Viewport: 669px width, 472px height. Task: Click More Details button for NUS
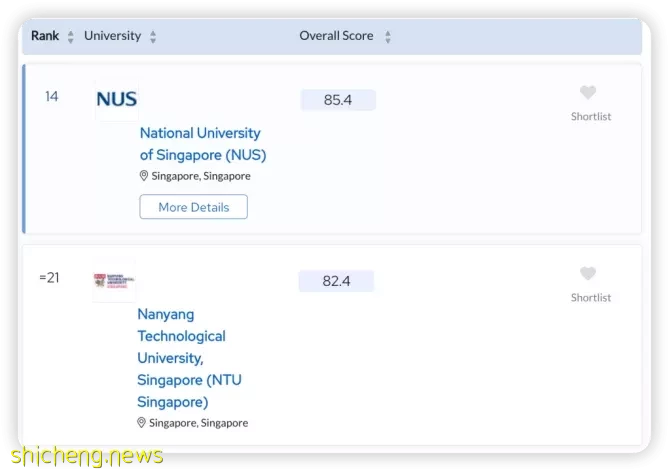pyautogui.click(x=193, y=207)
